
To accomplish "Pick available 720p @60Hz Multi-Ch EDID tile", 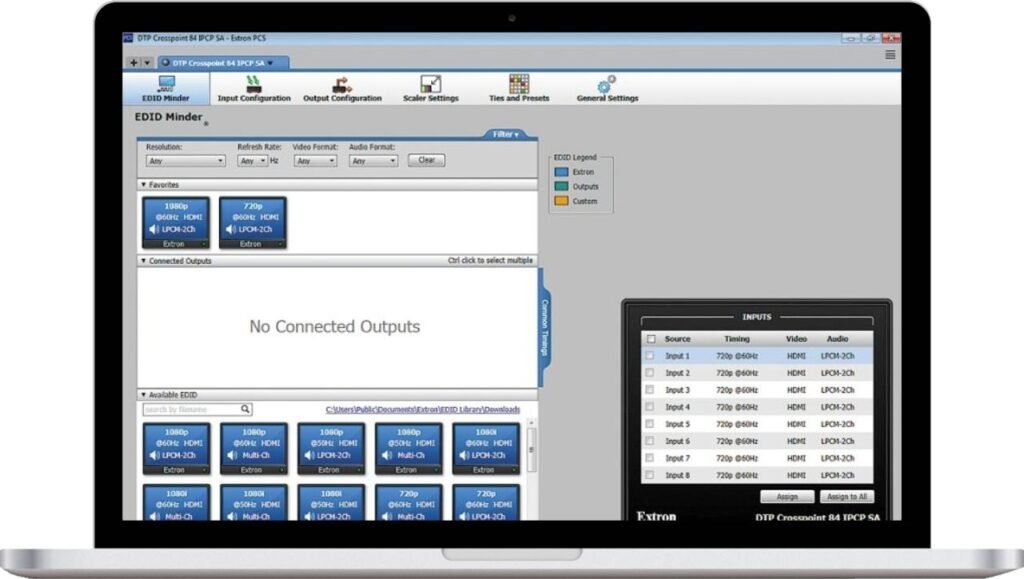I will point(408,502).
